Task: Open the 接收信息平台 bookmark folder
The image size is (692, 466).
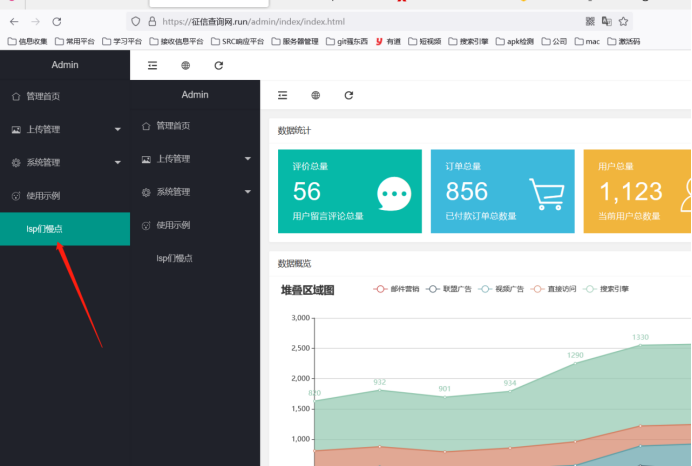Action: (177, 41)
